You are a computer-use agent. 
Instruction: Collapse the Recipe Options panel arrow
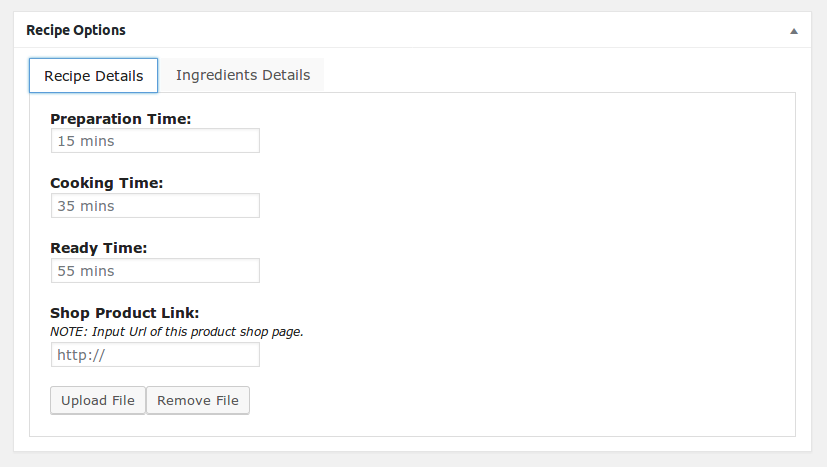[794, 31]
